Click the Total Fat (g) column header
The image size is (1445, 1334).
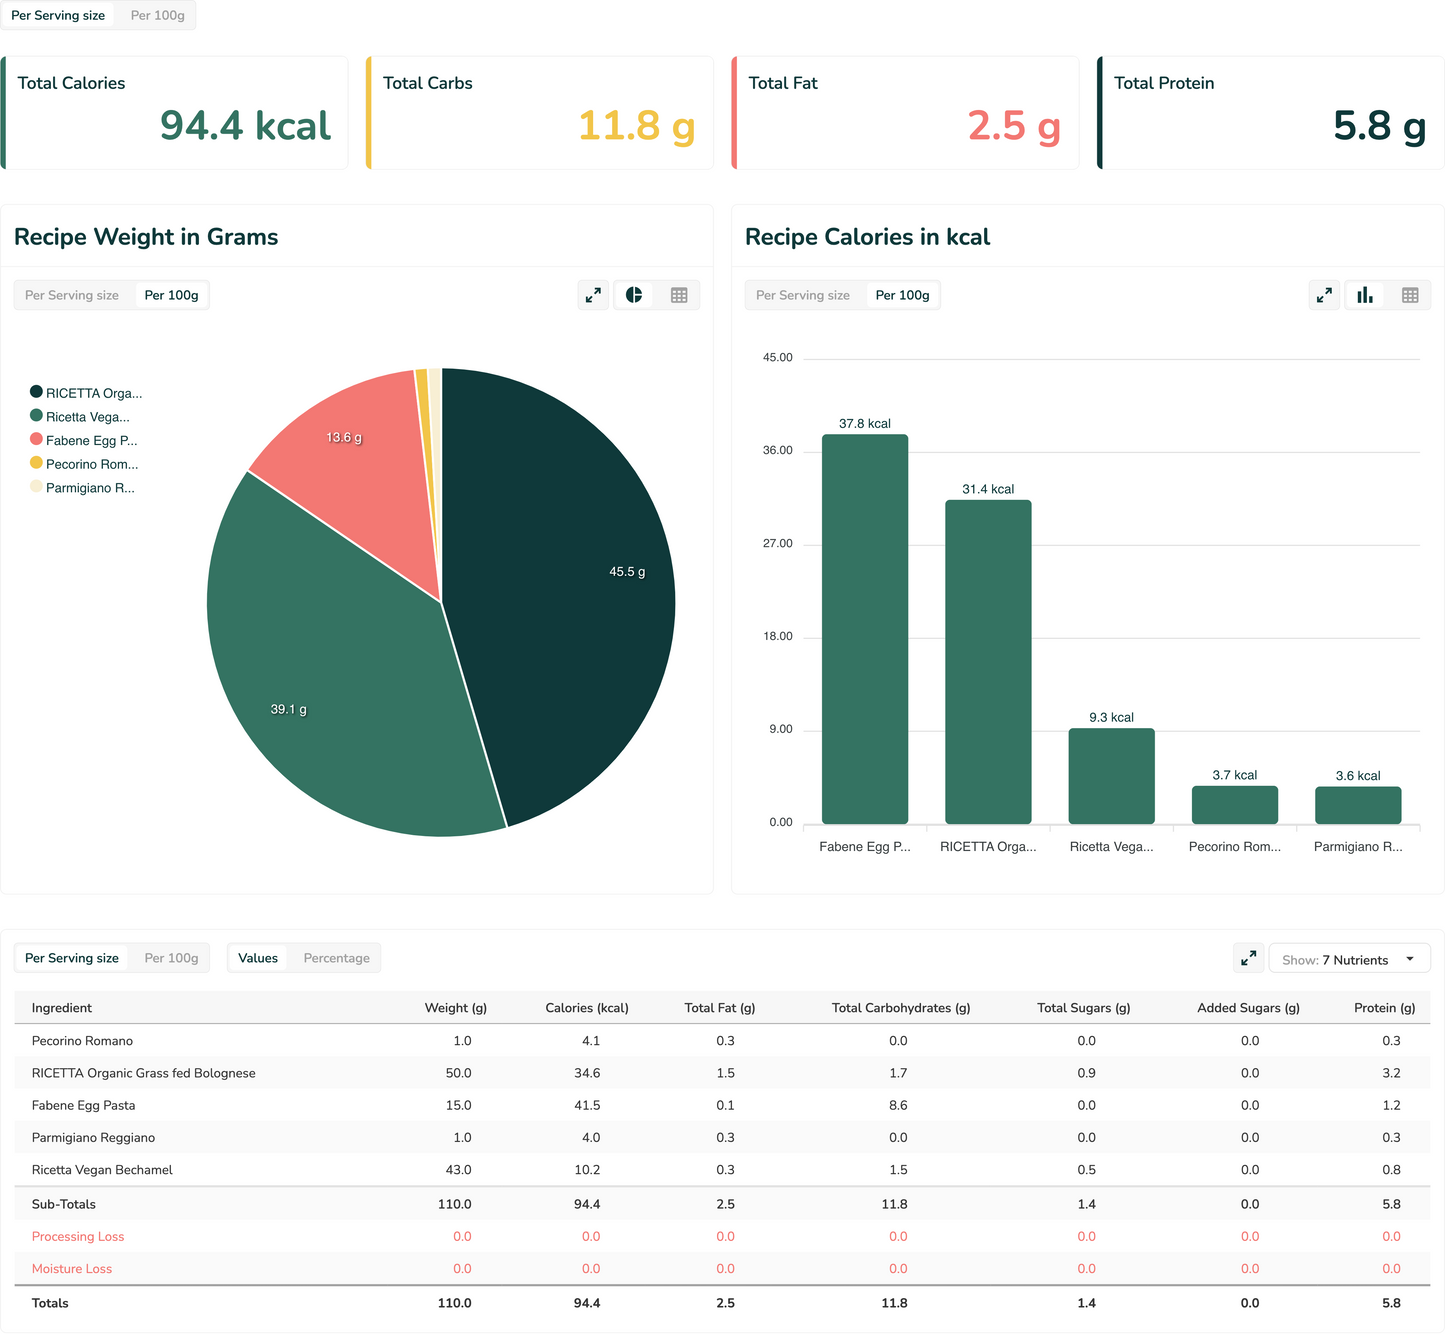coord(720,1008)
